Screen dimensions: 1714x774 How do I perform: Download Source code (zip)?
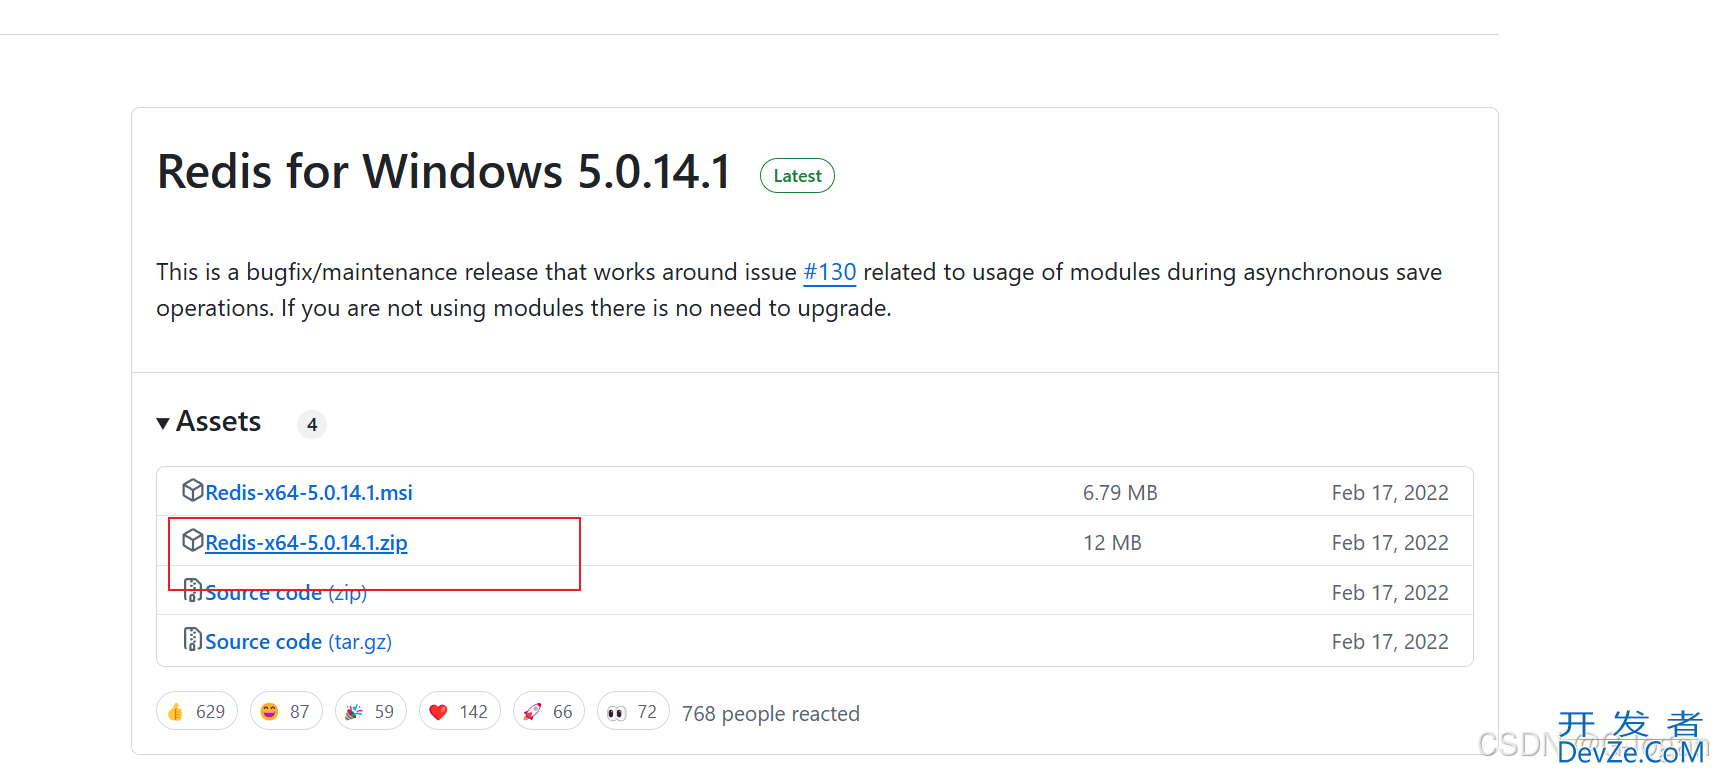point(286,593)
